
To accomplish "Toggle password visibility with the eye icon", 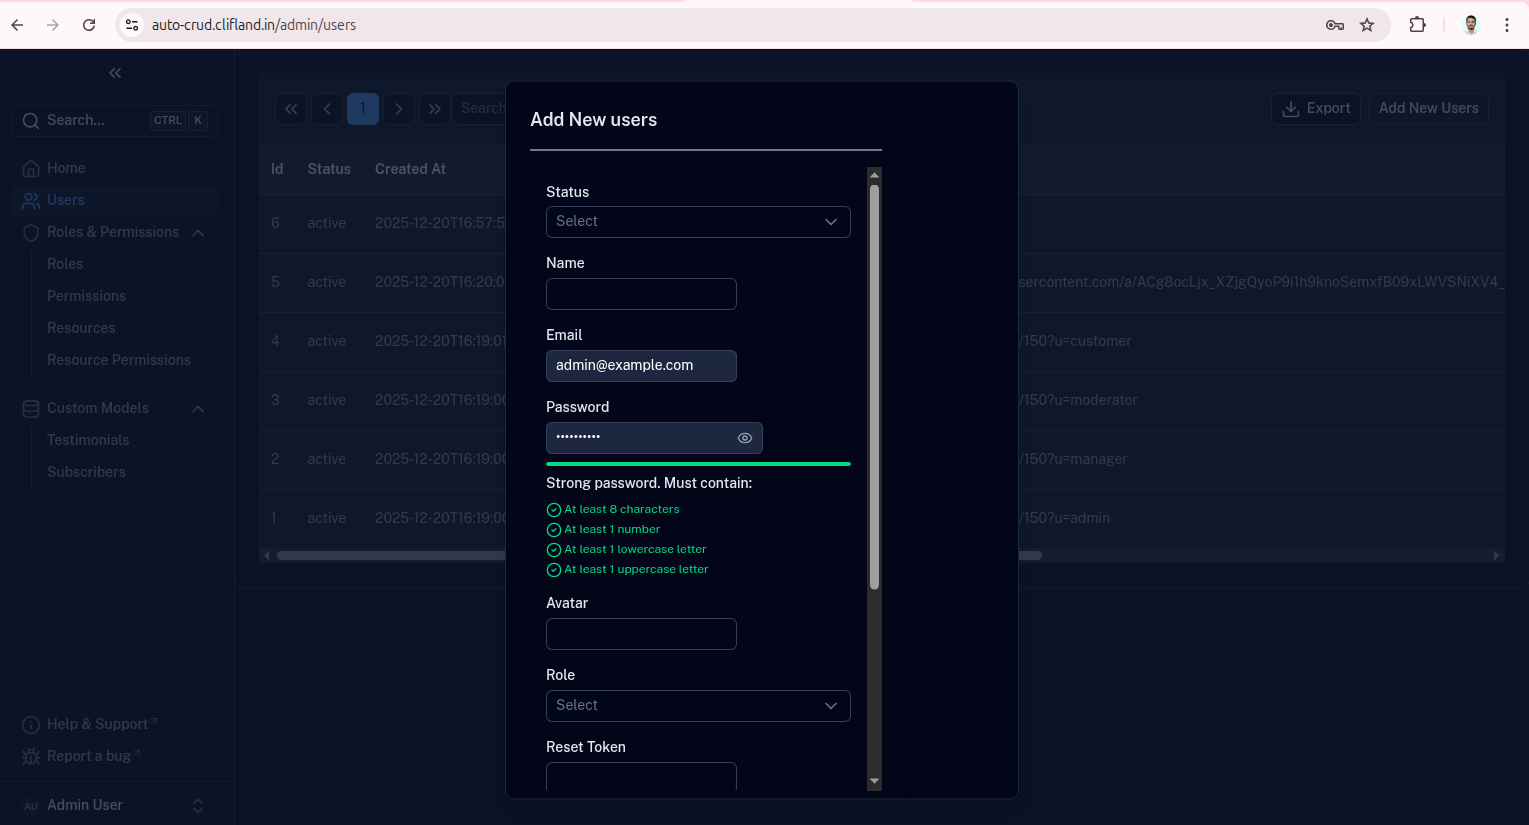I will (x=744, y=437).
